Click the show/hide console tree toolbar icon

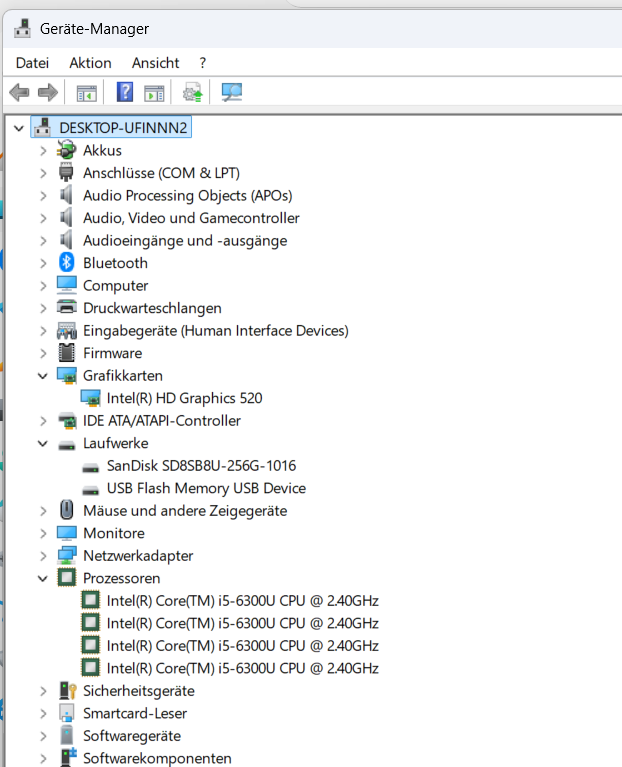point(87,92)
